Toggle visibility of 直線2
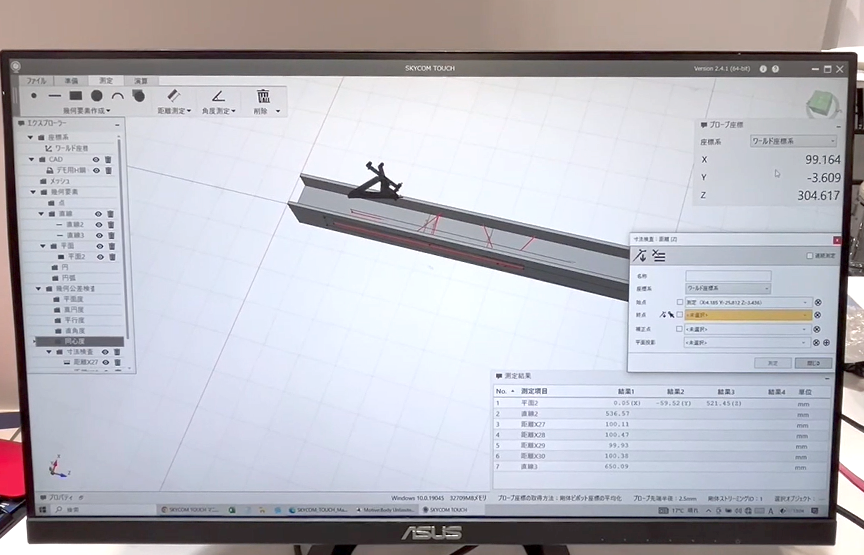Image resolution: width=864 pixels, height=555 pixels. (x=99, y=225)
